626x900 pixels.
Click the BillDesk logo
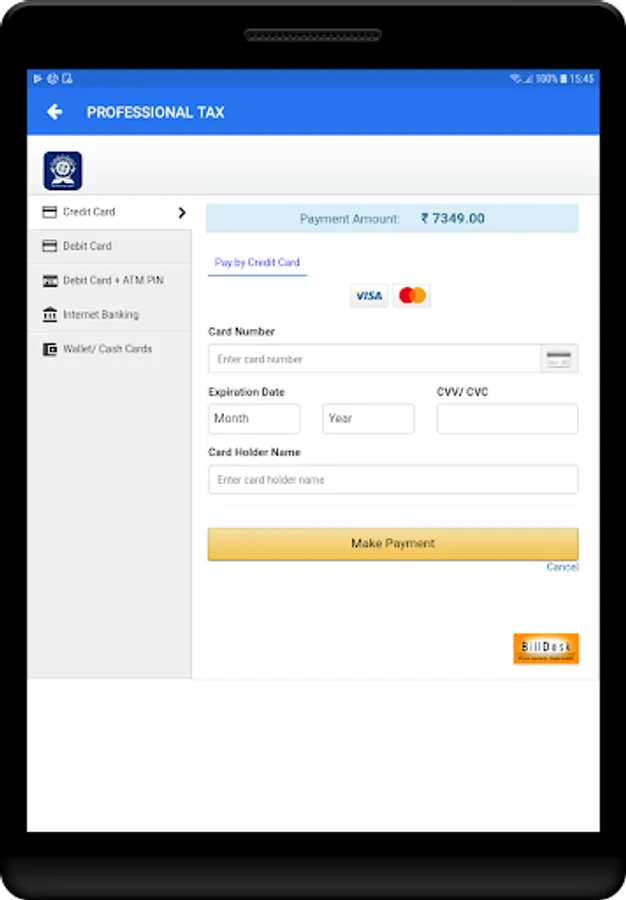click(x=546, y=649)
